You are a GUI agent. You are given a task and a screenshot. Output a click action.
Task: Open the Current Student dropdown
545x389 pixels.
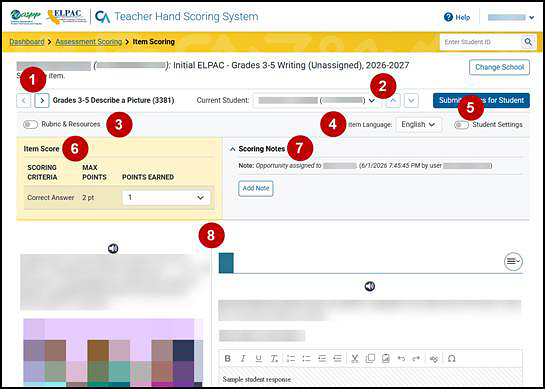317,100
